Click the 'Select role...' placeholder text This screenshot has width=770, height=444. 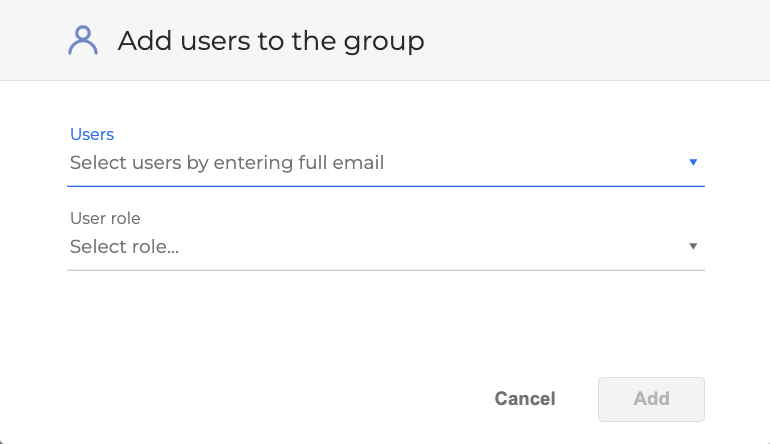pyautogui.click(x=124, y=246)
